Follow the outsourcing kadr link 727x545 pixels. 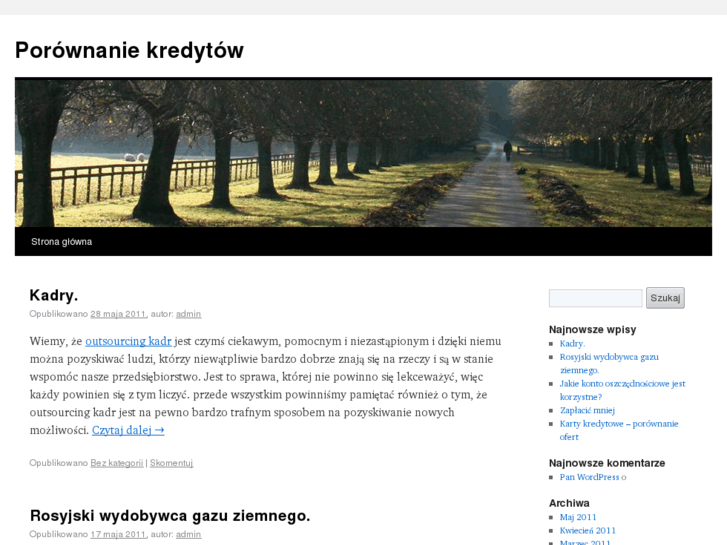tap(128, 341)
